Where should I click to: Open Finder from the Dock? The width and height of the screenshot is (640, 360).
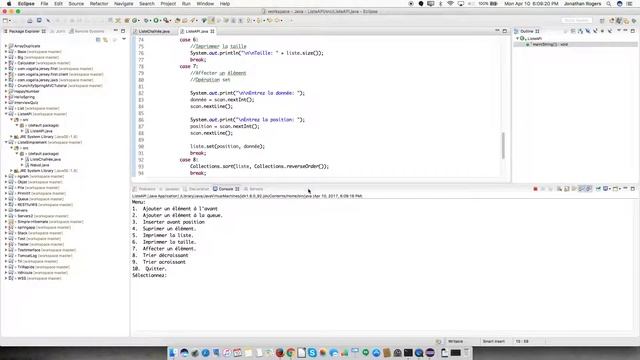[173, 353]
